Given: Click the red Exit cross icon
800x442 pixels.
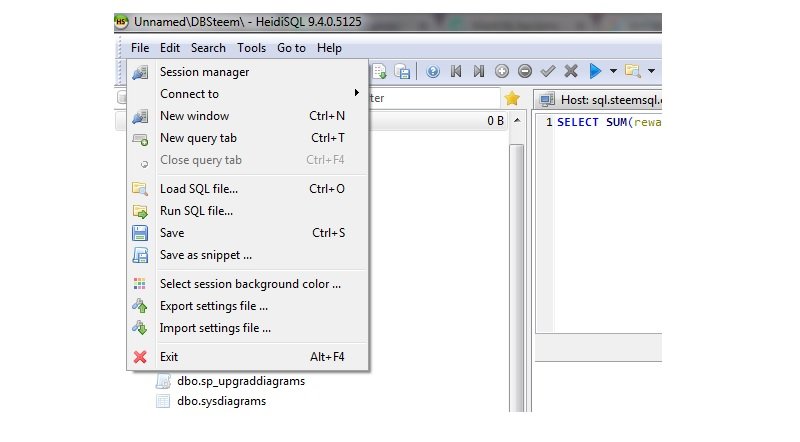Looking at the screenshot, I should (140, 357).
